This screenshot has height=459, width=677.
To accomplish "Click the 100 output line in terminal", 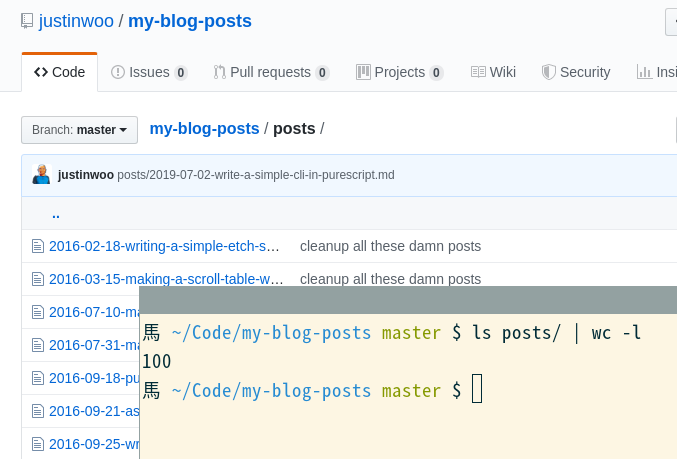I will coord(156,361).
